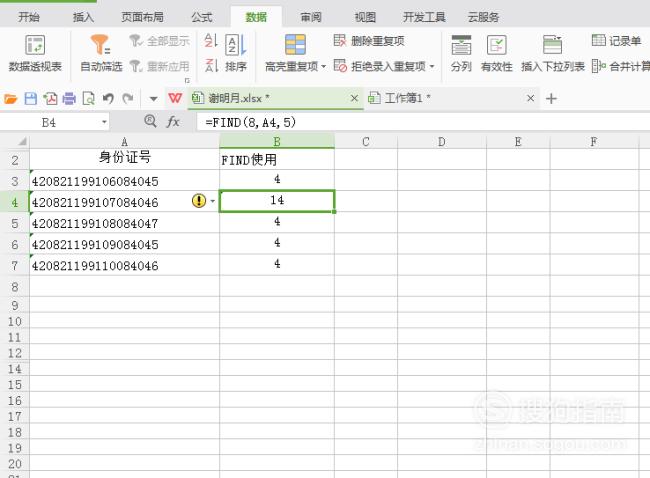The width and height of the screenshot is (650, 478).
Task: Click the print icon
Action: point(69,99)
